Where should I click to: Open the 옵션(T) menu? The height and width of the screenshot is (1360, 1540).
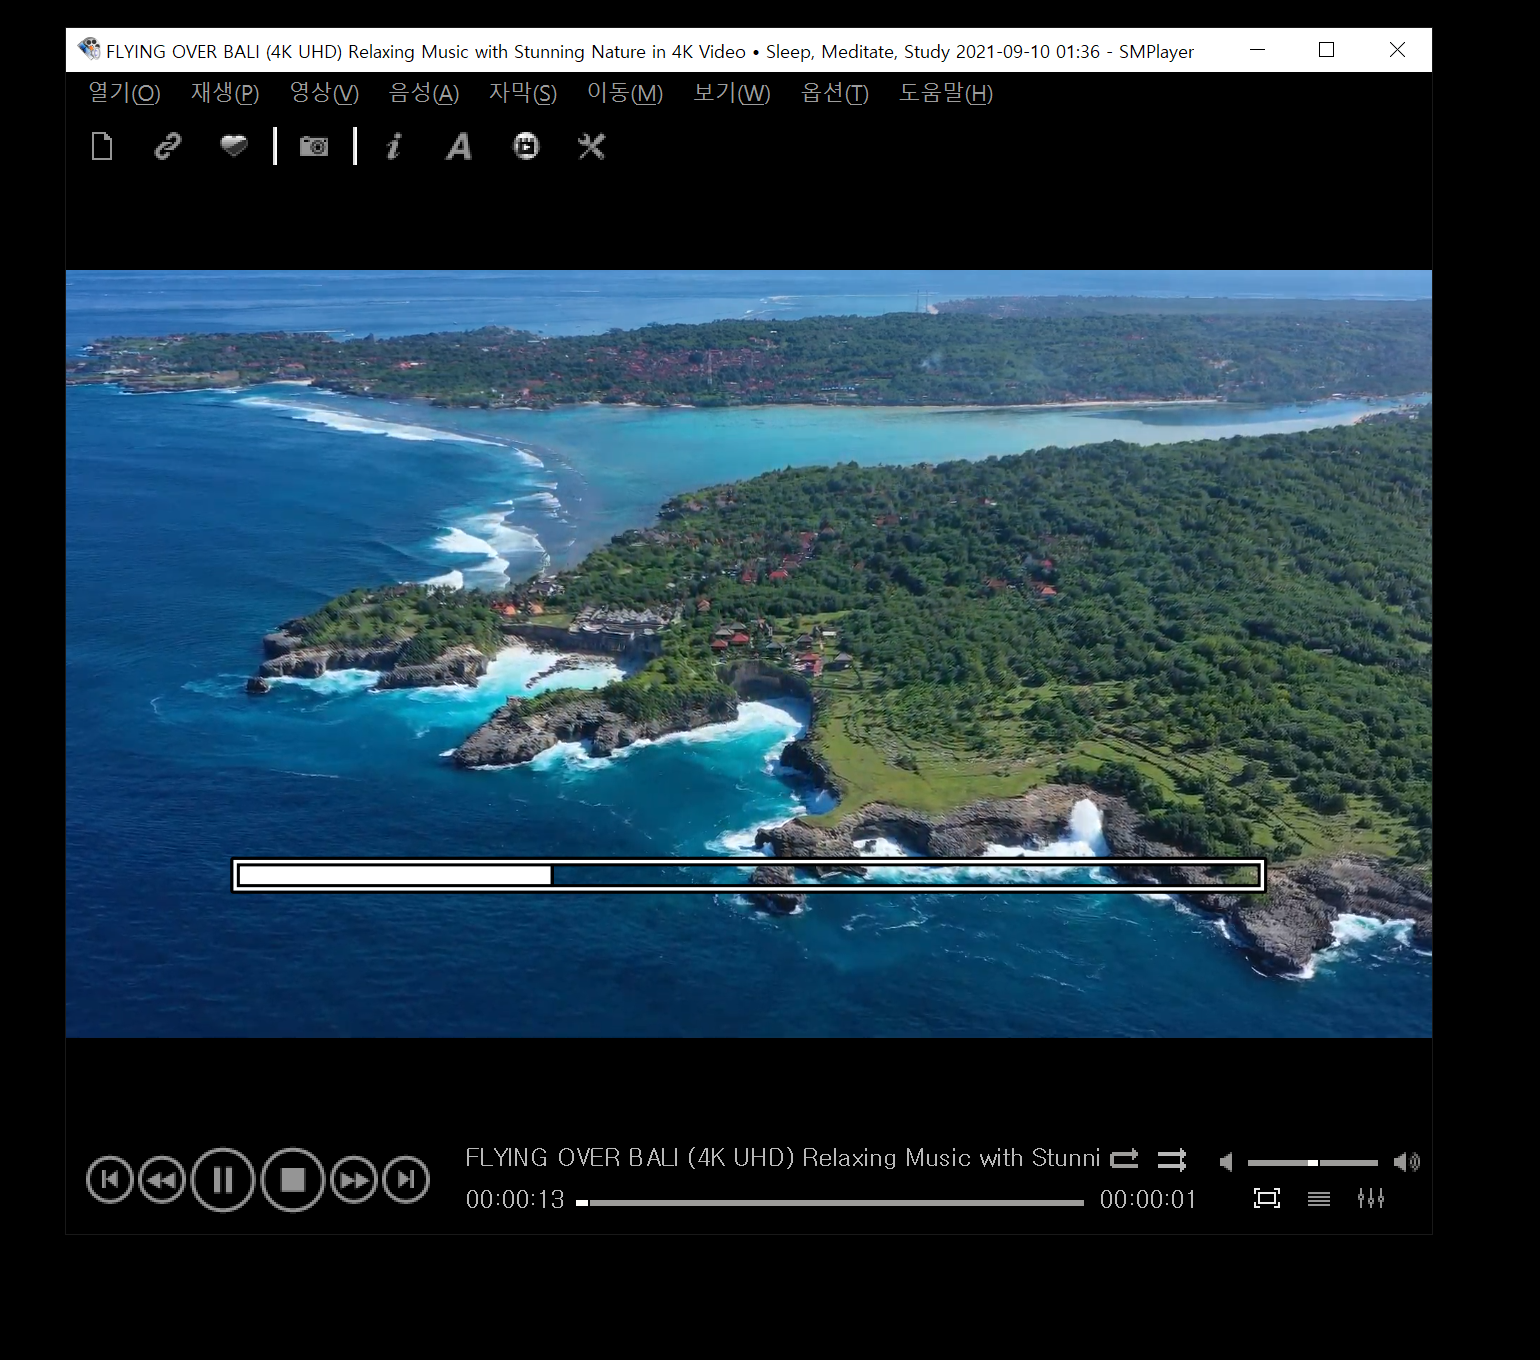(835, 93)
